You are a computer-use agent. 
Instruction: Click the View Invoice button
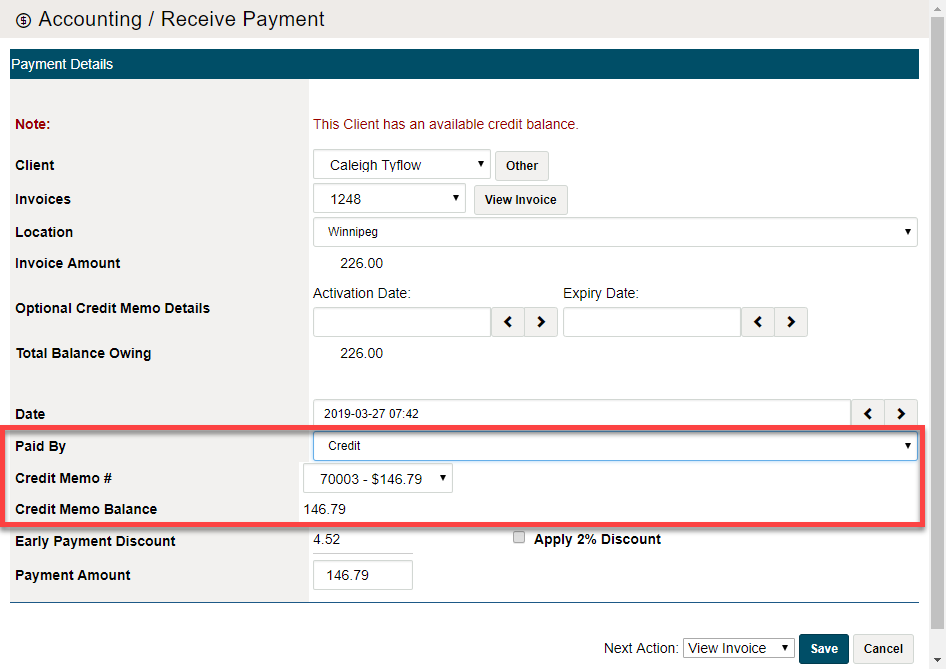(520, 199)
